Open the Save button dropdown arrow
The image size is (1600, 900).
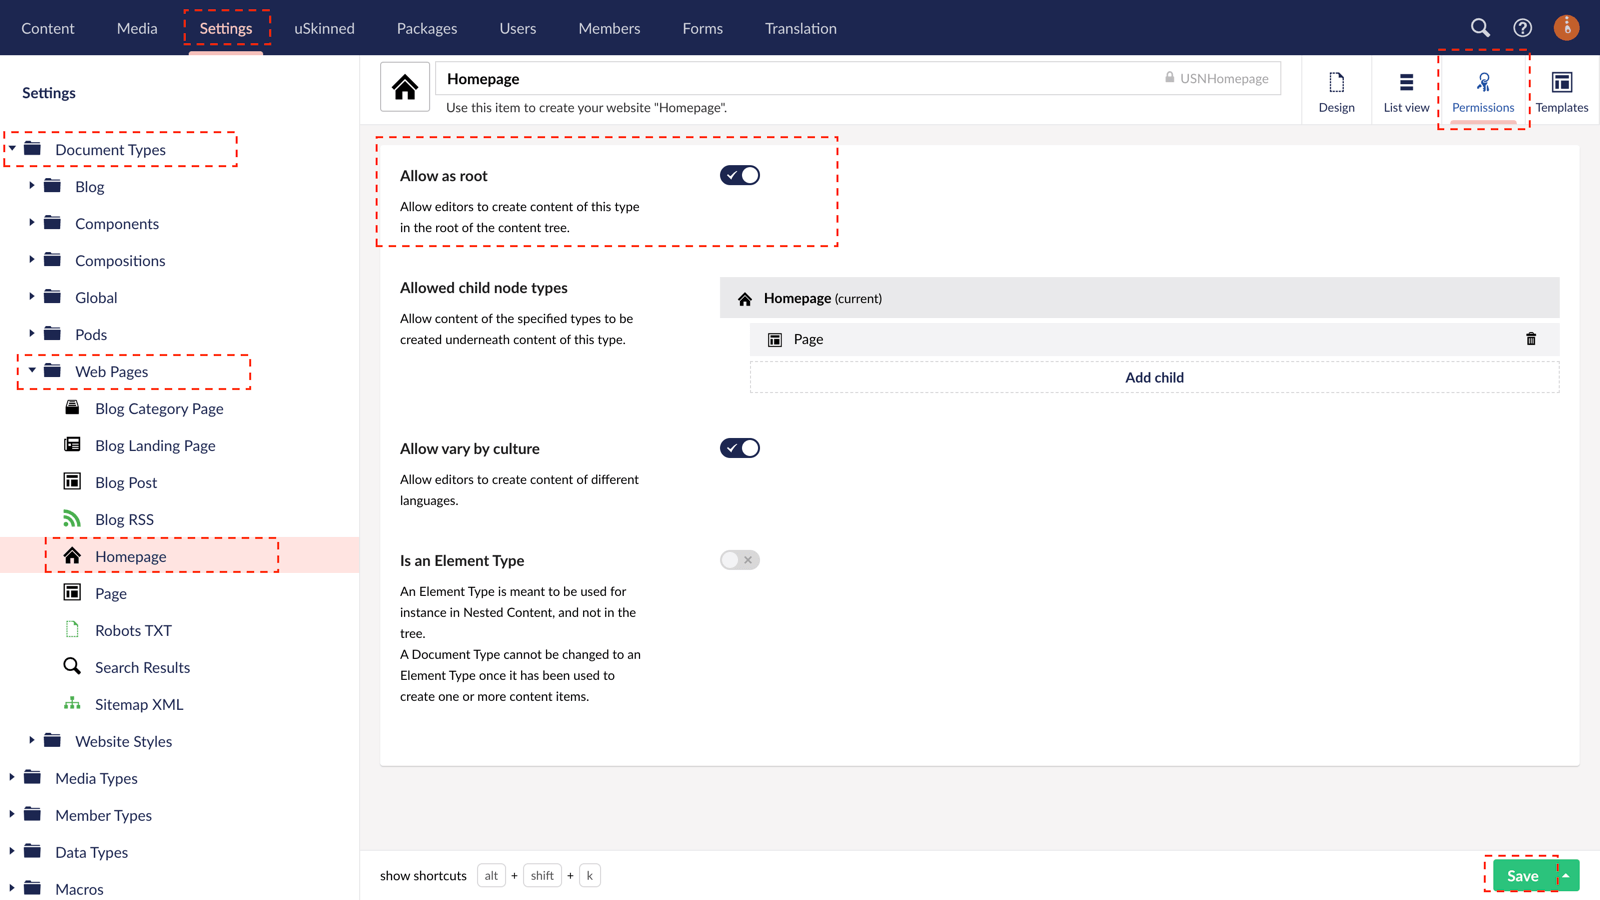(x=1568, y=875)
